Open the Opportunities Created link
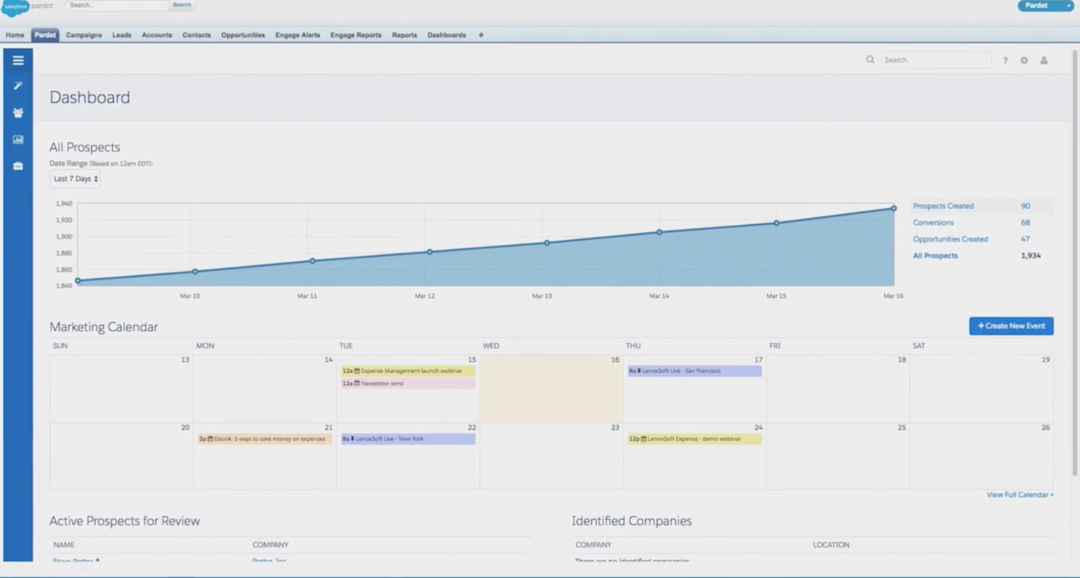 [x=951, y=239]
